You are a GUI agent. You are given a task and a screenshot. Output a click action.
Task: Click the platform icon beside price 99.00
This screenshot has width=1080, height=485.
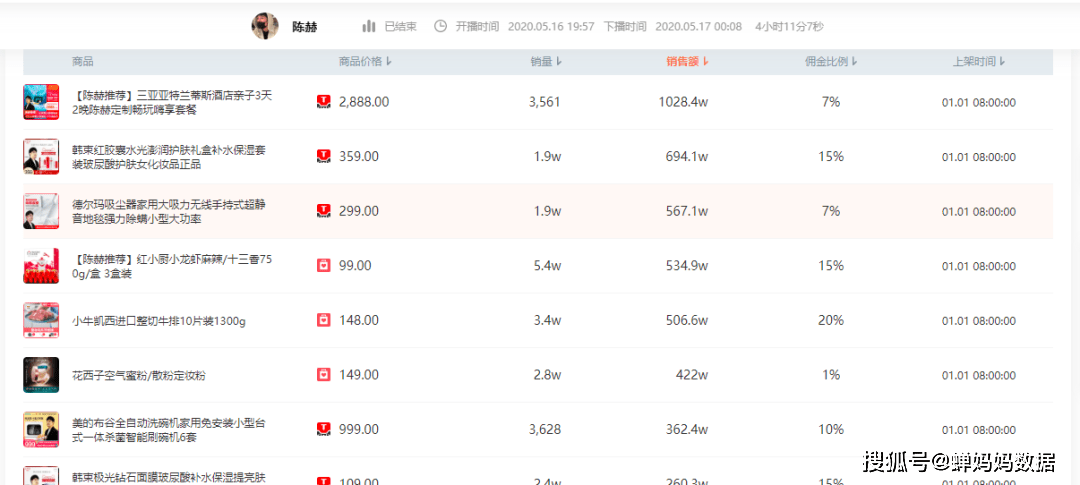click(323, 266)
